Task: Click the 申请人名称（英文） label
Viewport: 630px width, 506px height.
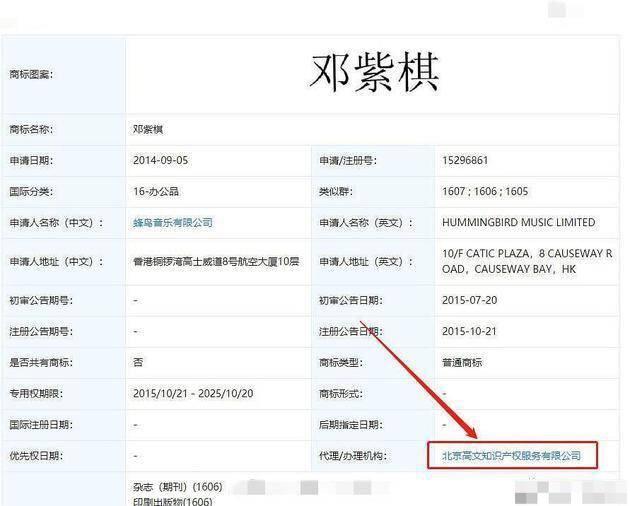Action: tap(366, 223)
